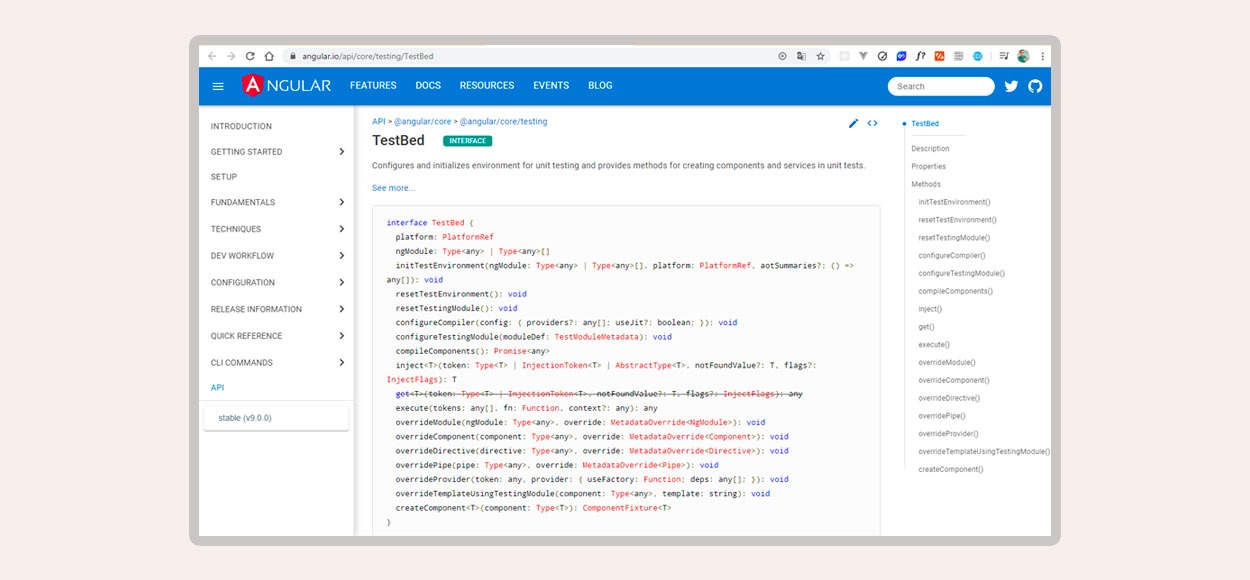1250x580 pixels.
Task: Select API in the sidebar
Action: [x=217, y=388]
